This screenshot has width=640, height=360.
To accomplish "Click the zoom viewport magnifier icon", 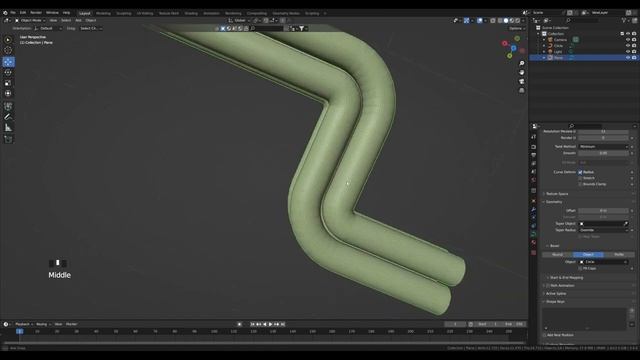I will [x=522, y=63].
